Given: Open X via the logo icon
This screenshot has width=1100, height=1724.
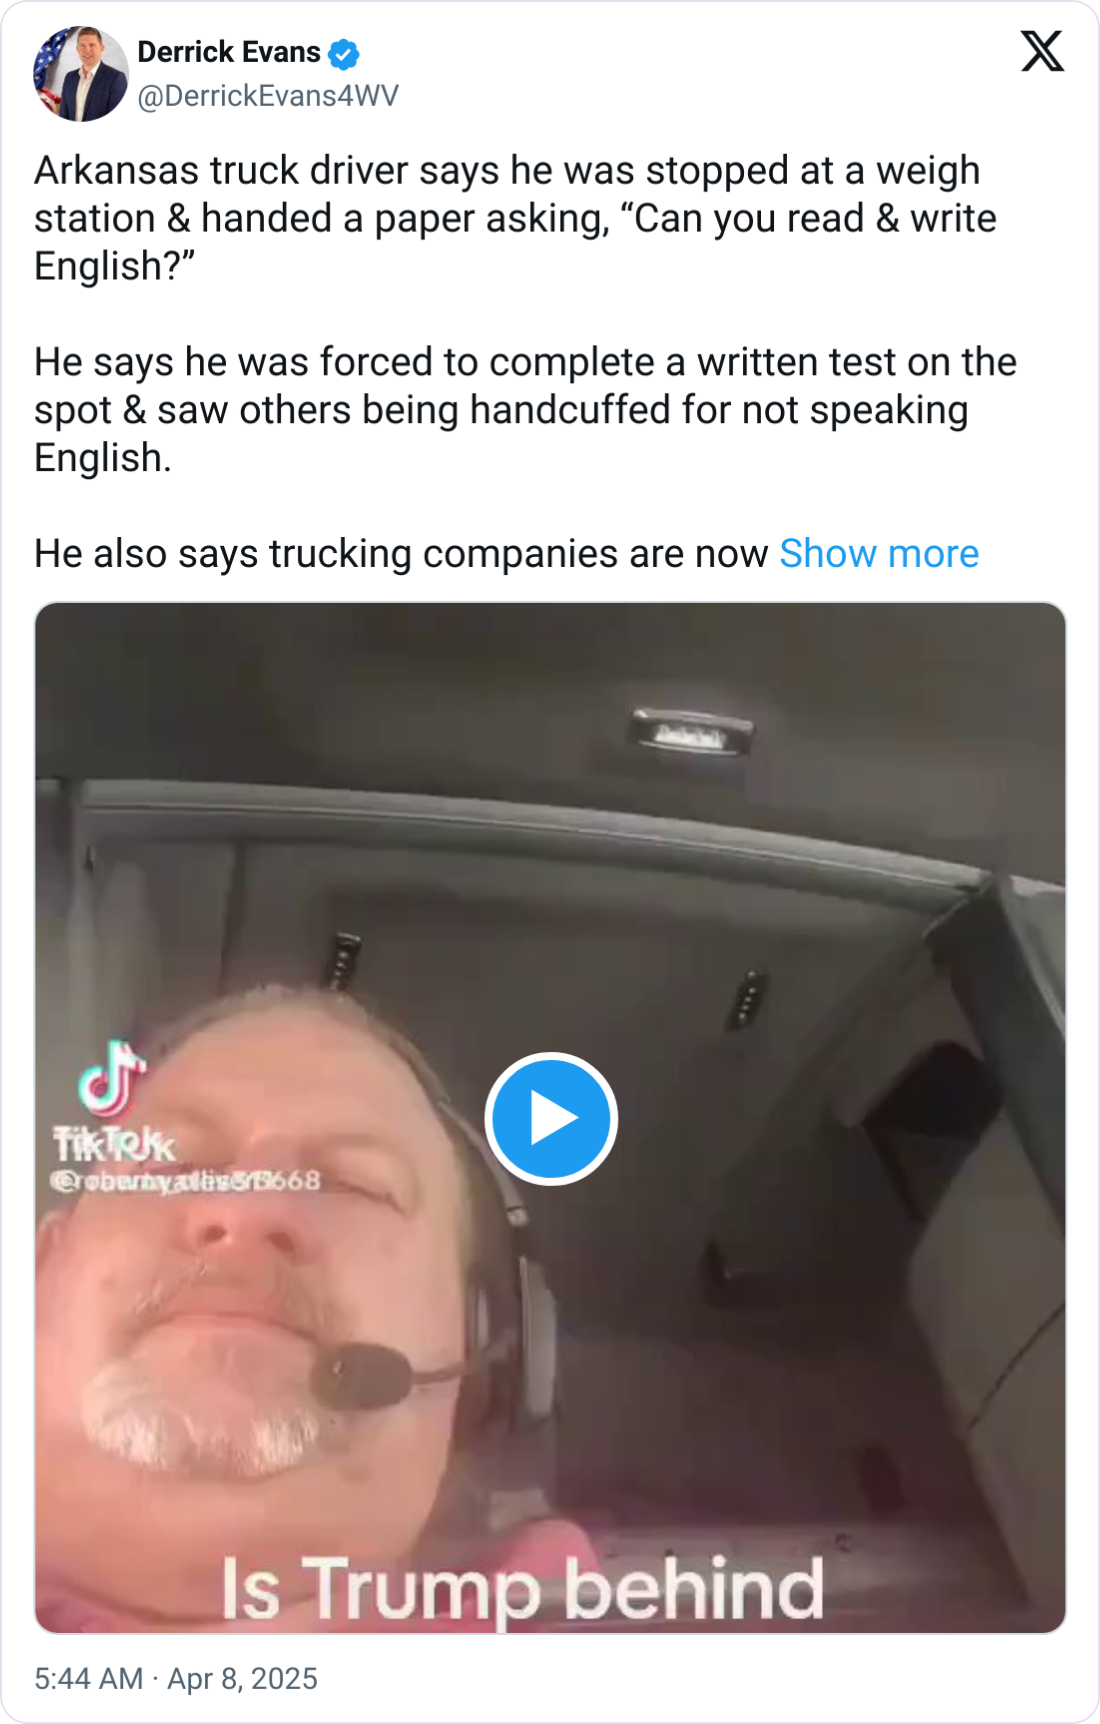Looking at the screenshot, I should click(1042, 51).
